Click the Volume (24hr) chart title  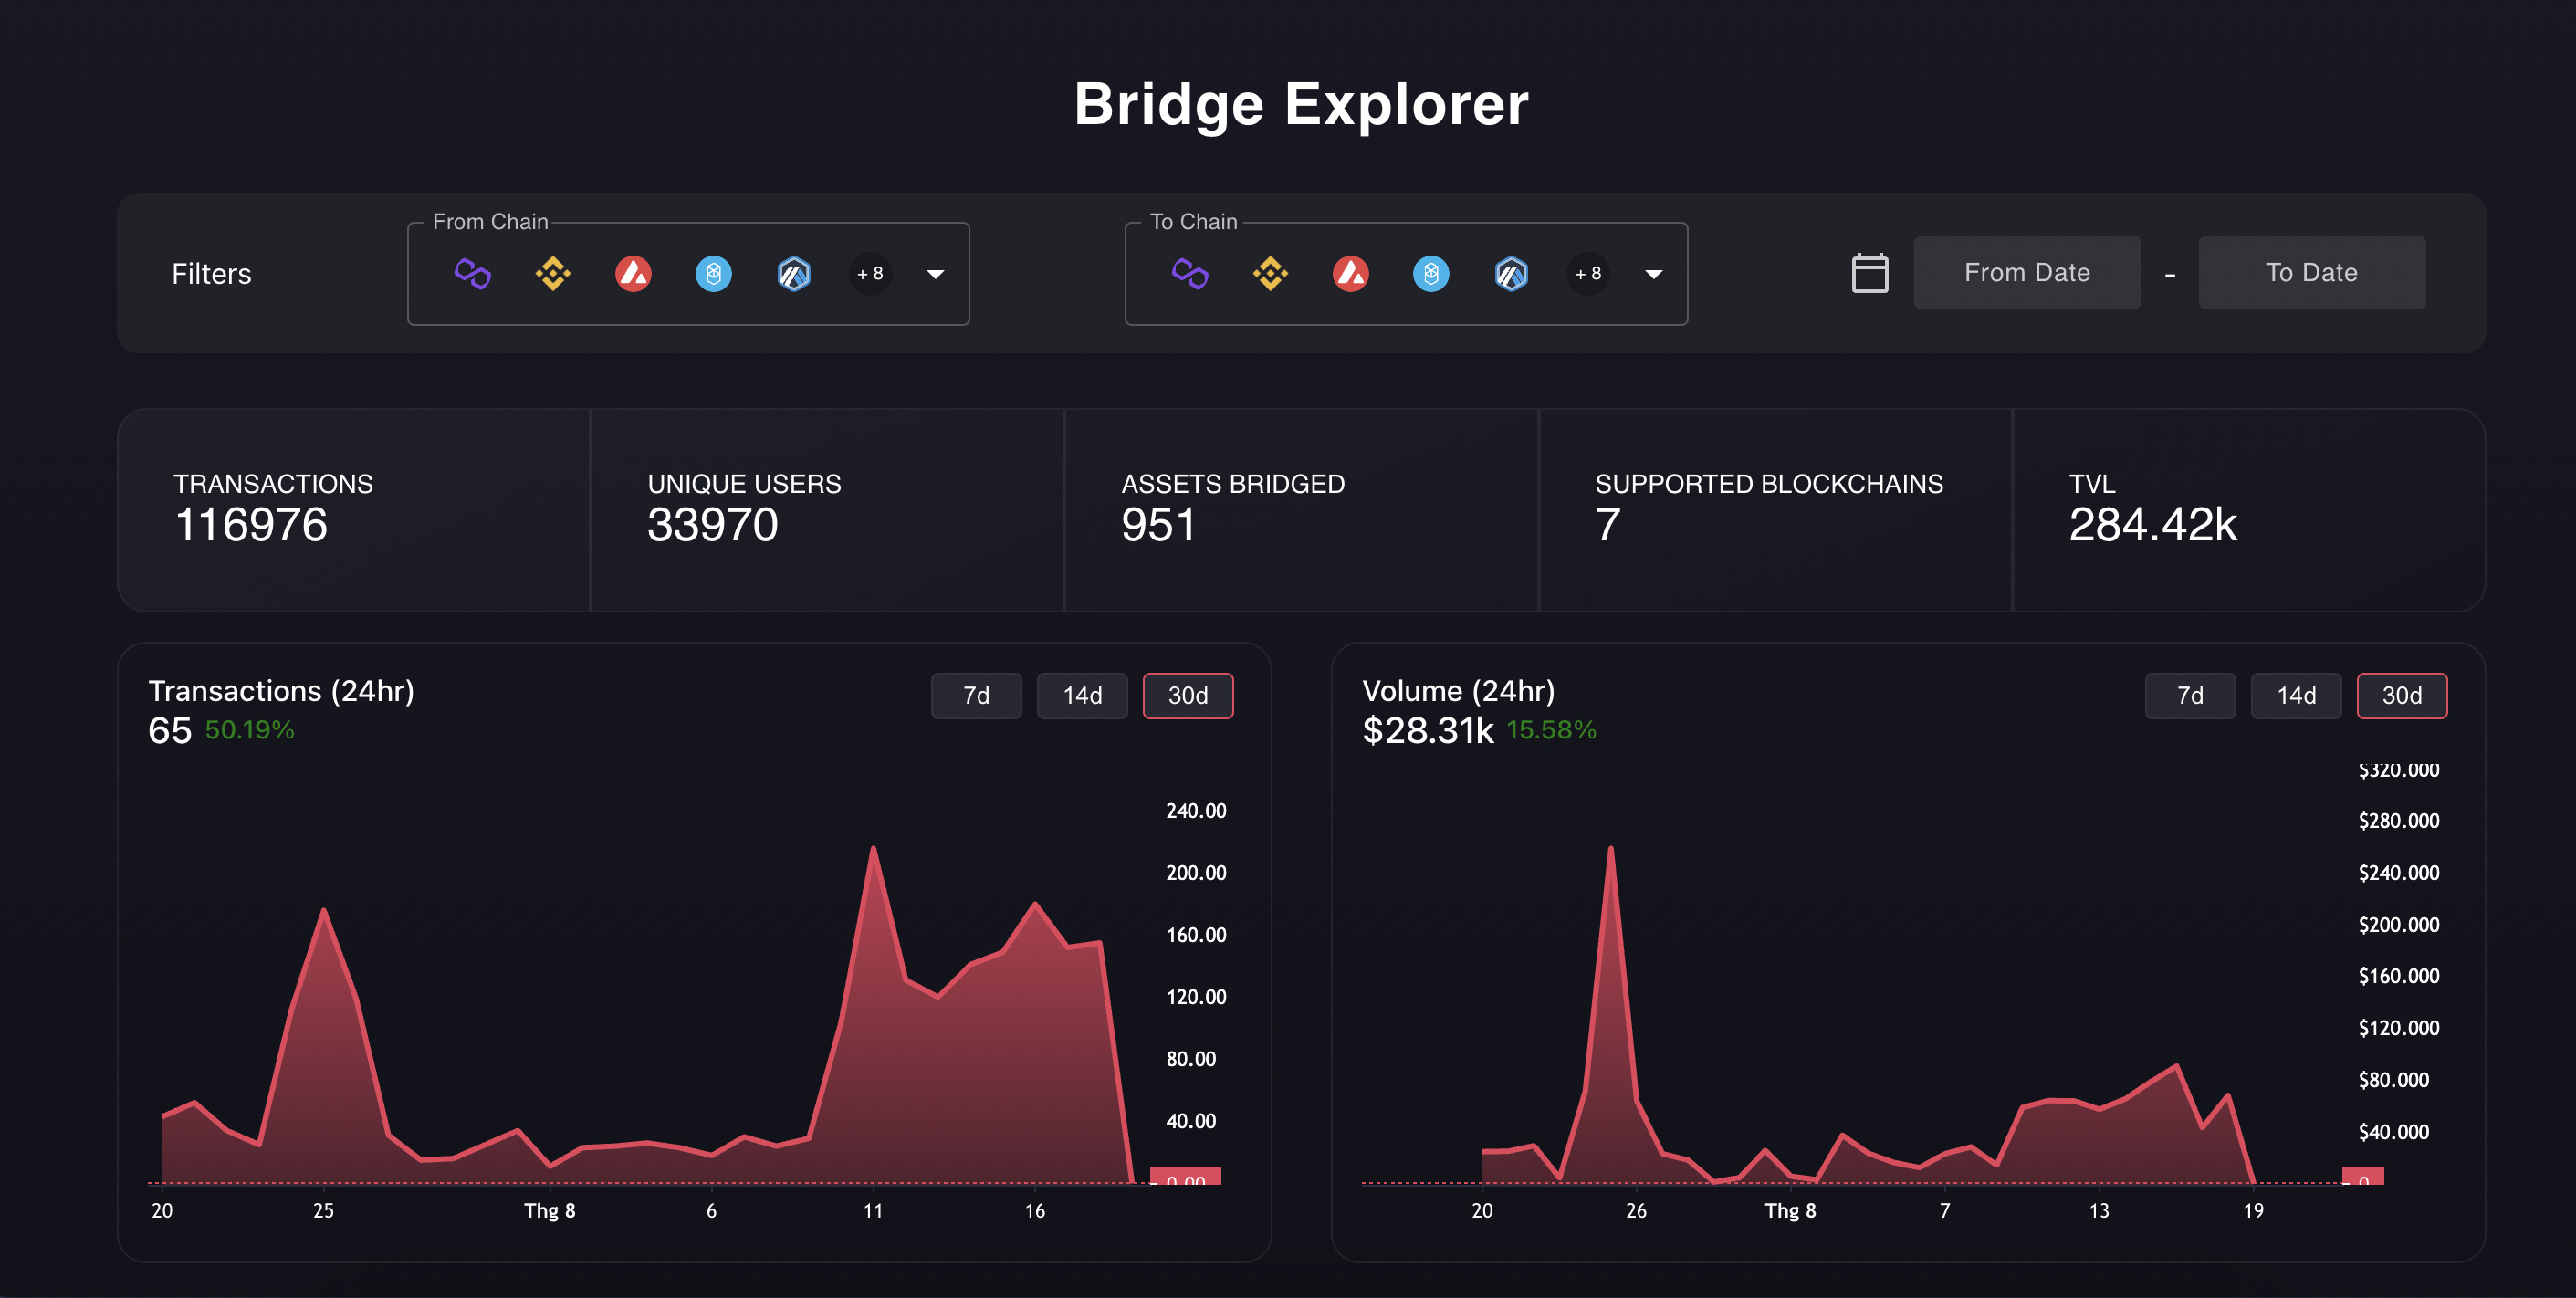(x=1458, y=691)
